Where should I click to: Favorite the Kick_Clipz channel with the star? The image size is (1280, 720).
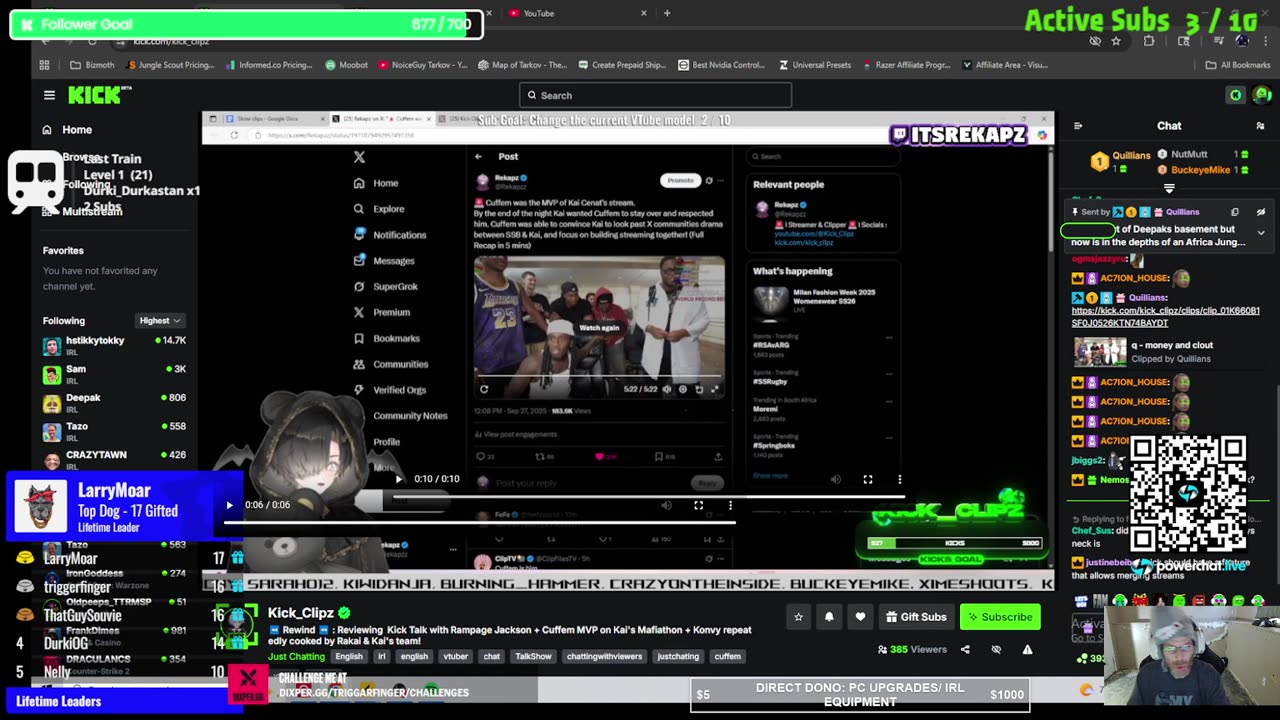(798, 617)
